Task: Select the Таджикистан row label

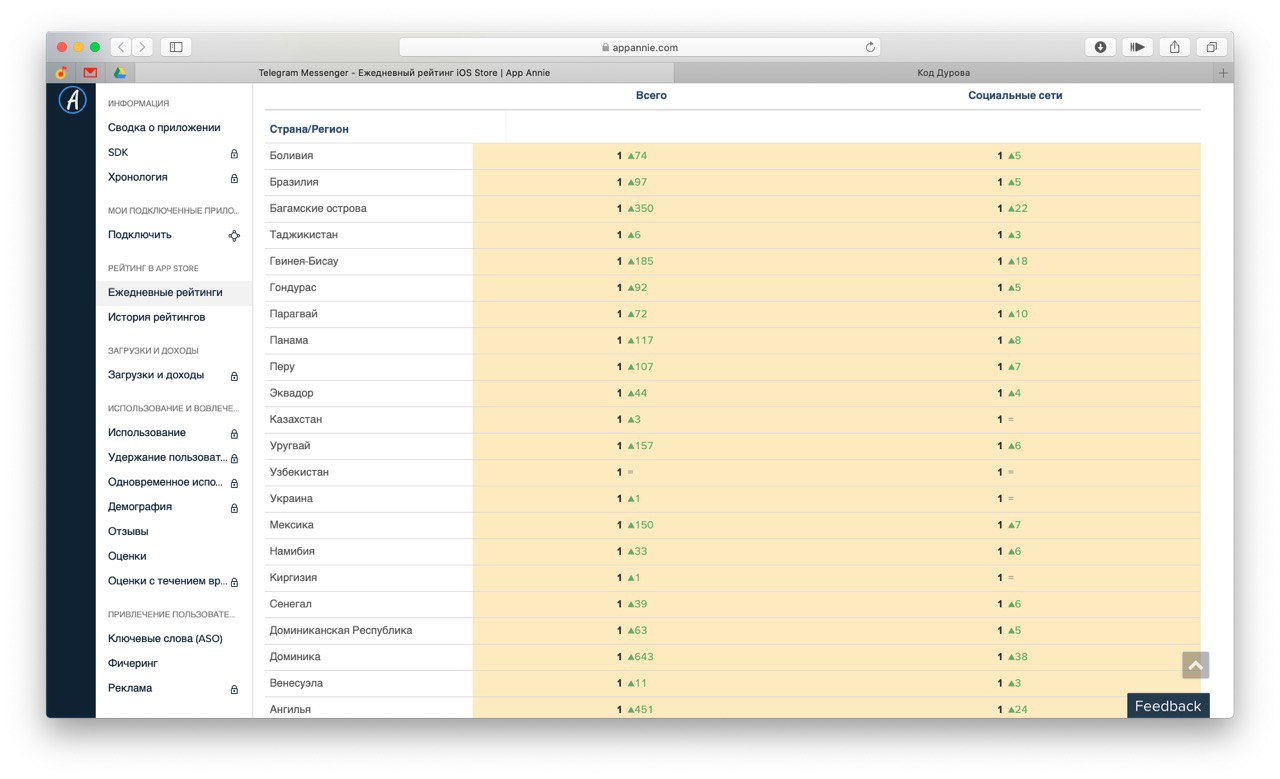Action: click(303, 235)
